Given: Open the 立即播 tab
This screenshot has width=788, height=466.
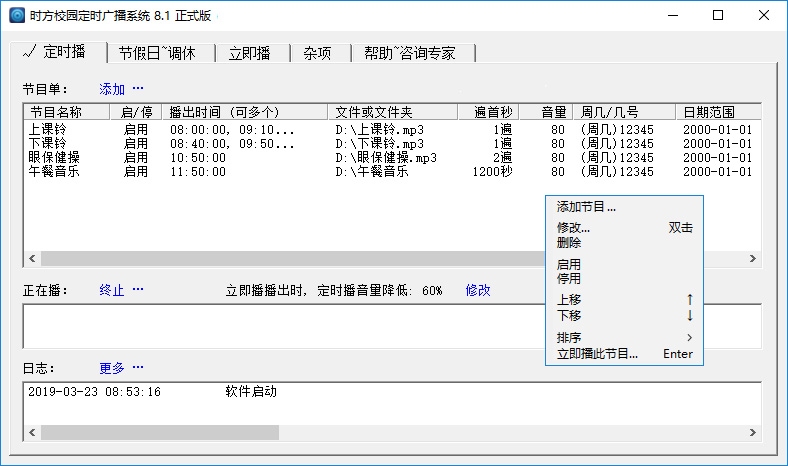Looking at the screenshot, I should [x=249, y=53].
